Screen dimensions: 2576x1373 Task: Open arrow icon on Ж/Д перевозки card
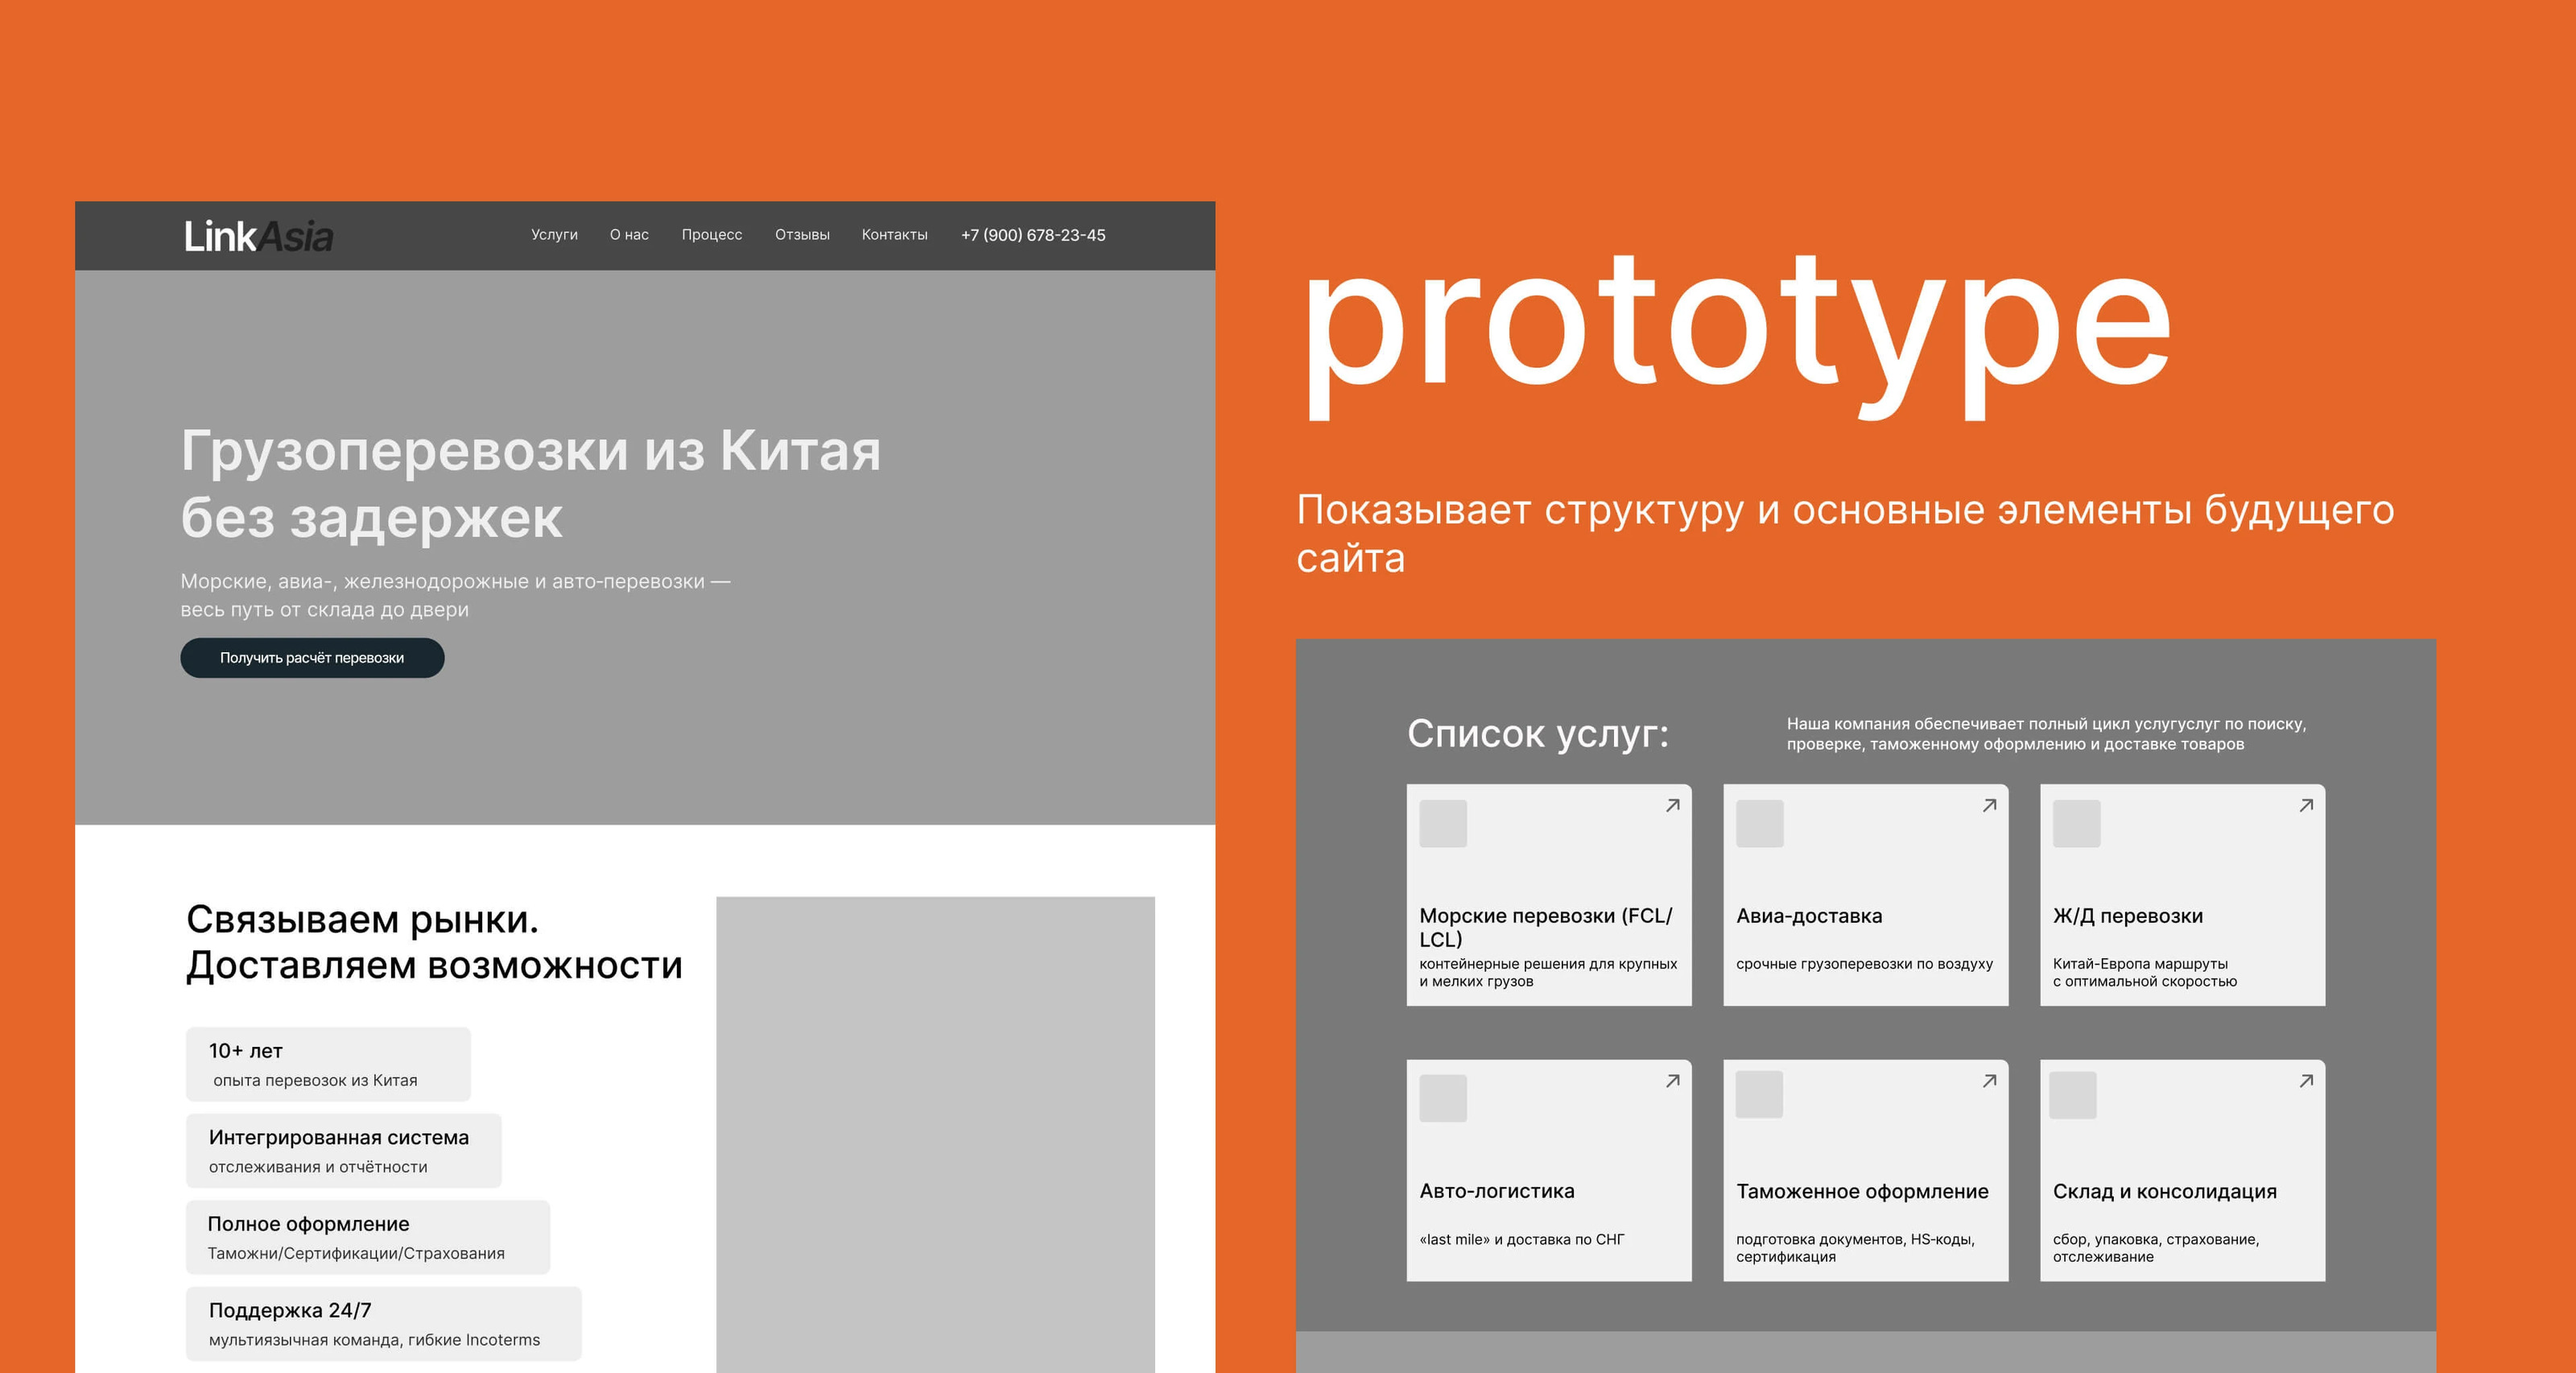pyautogui.click(x=2306, y=806)
